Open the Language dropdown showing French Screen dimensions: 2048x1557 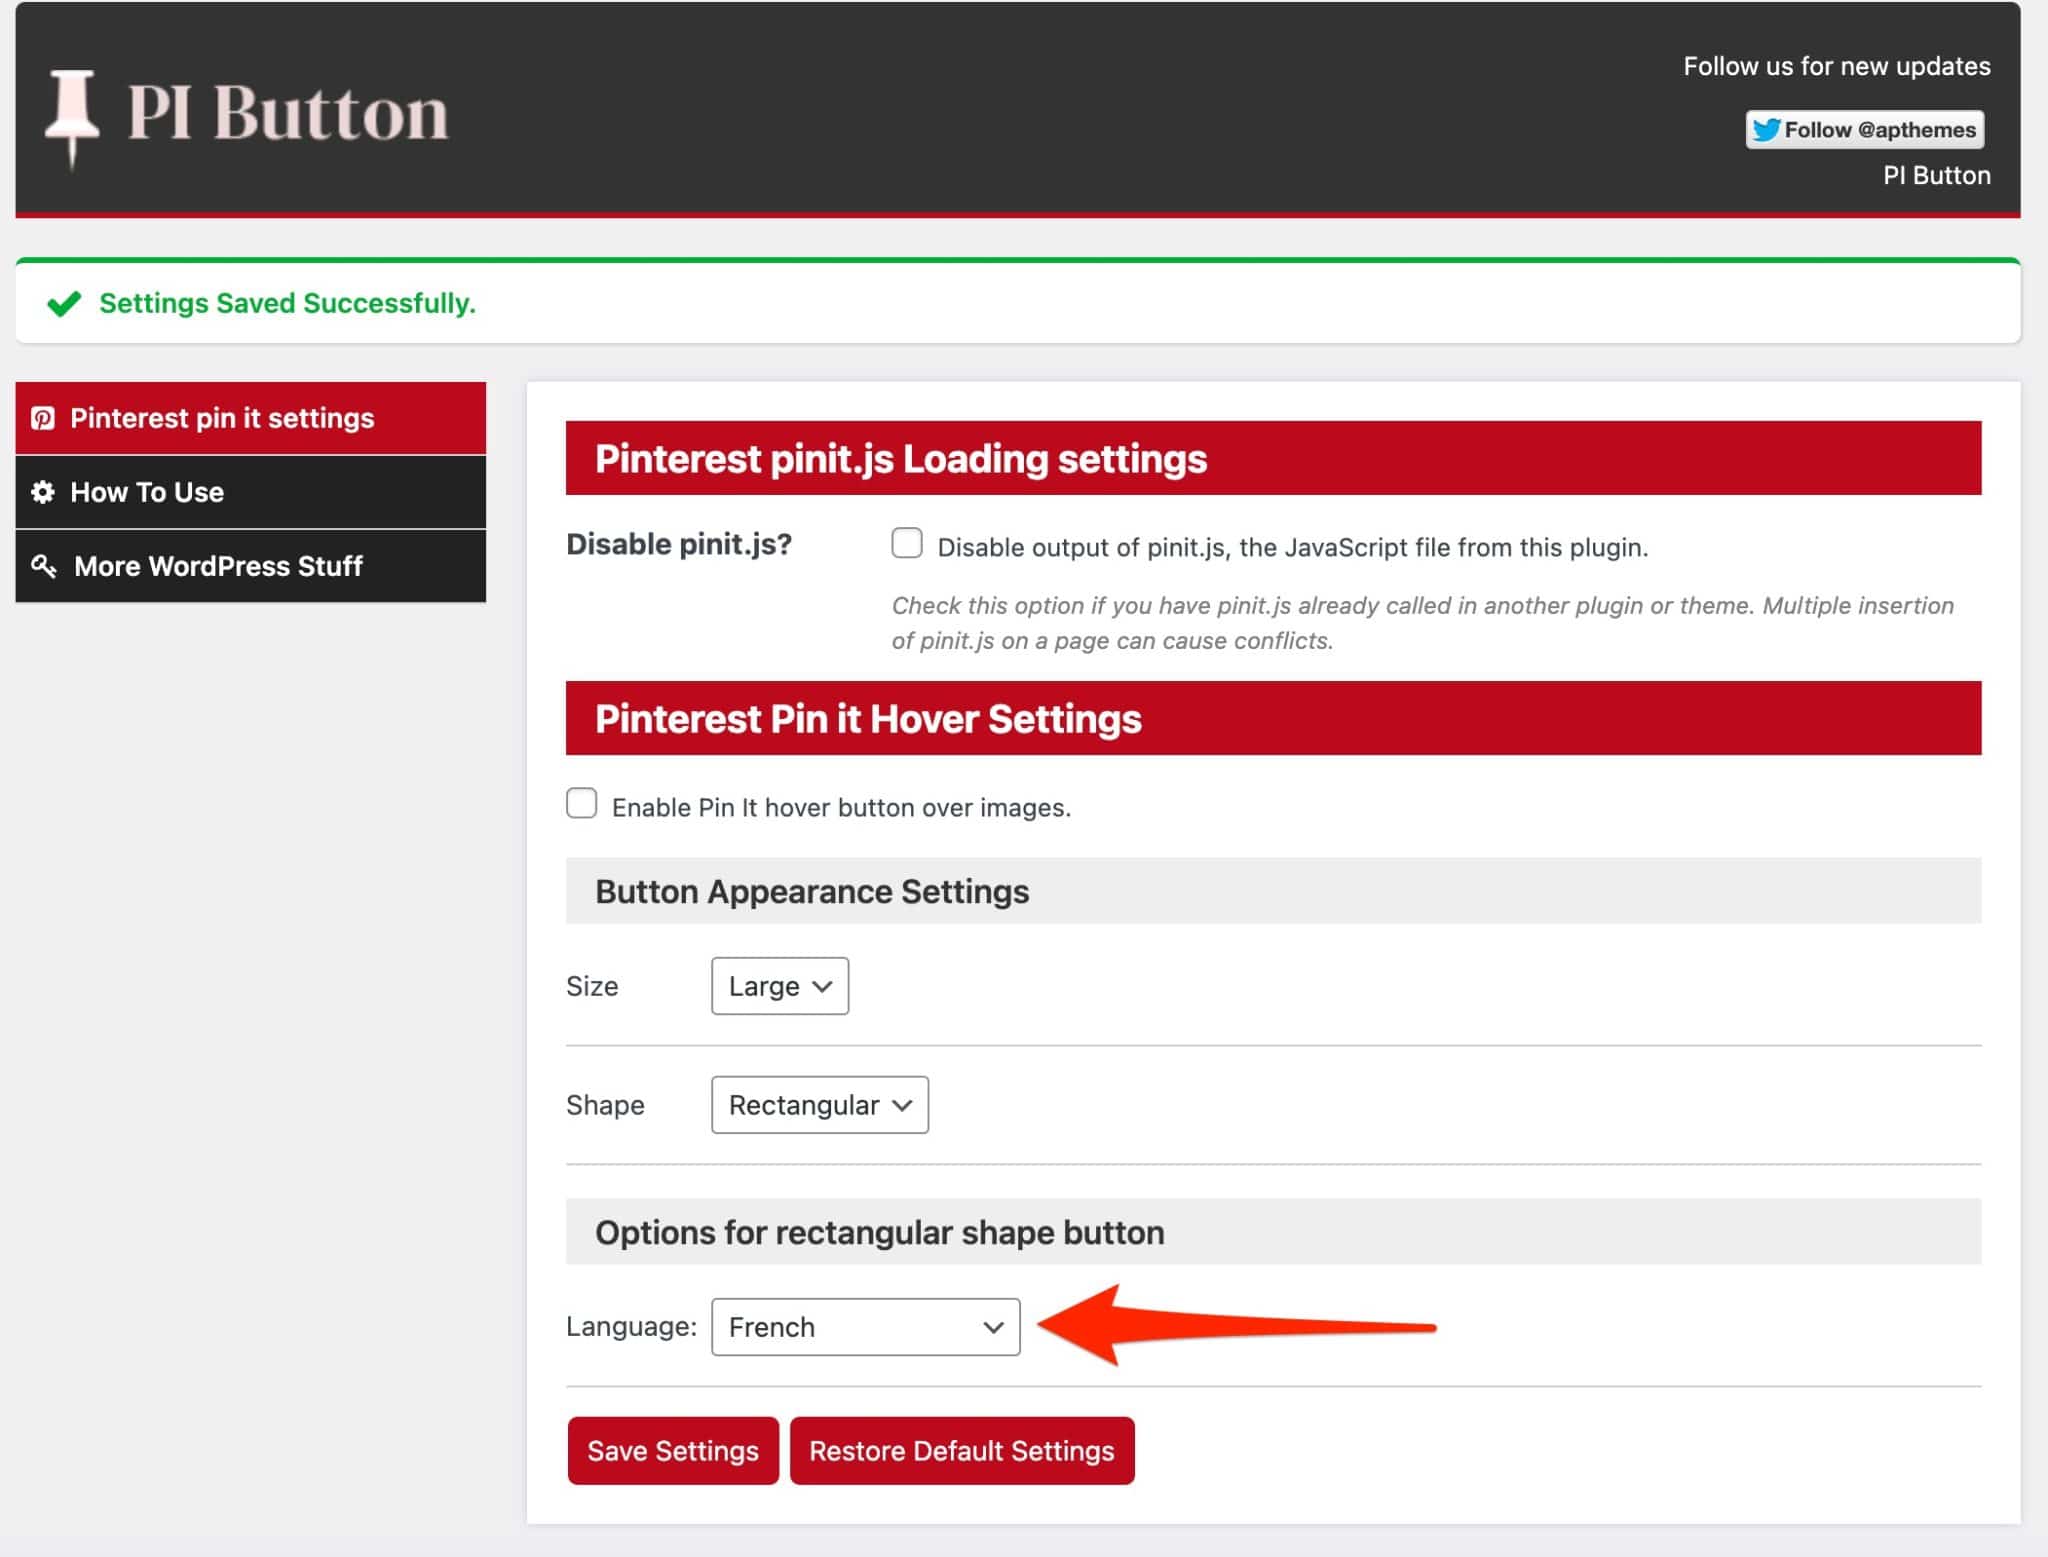click(866, 1327)
